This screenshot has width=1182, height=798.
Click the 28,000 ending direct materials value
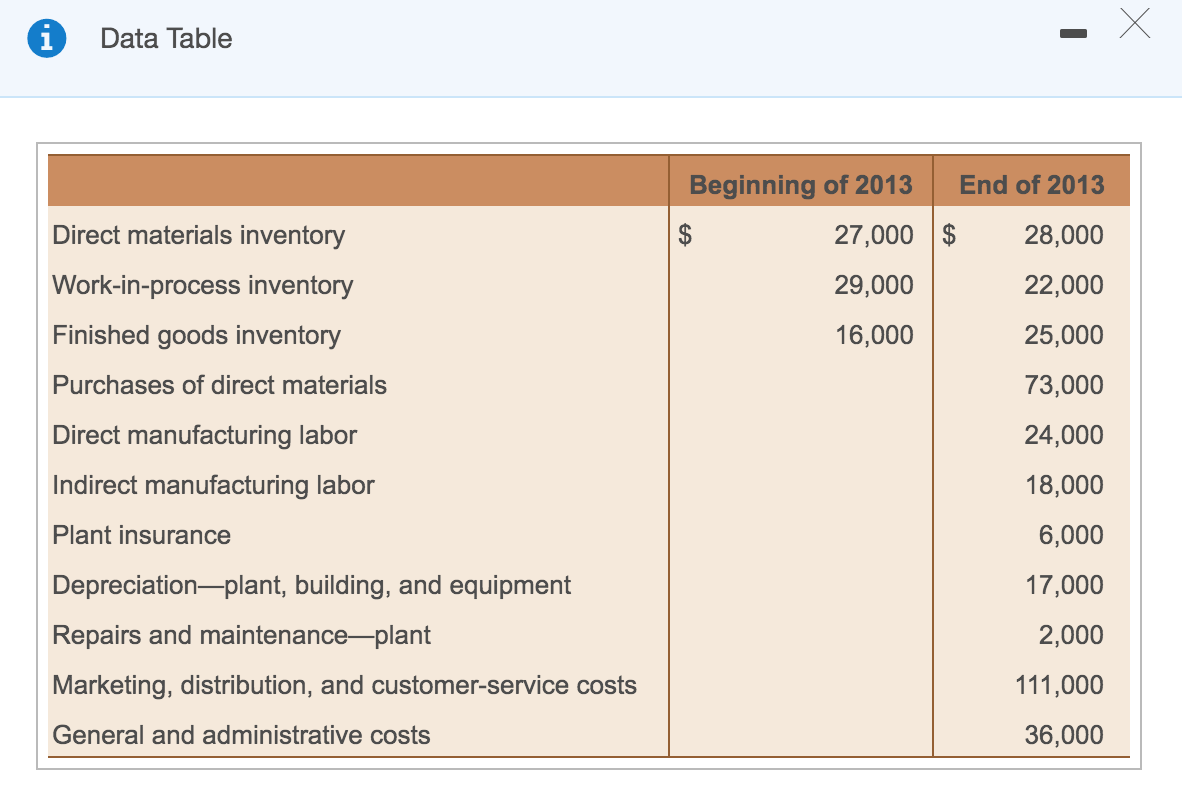click(x=1066, y=235)
